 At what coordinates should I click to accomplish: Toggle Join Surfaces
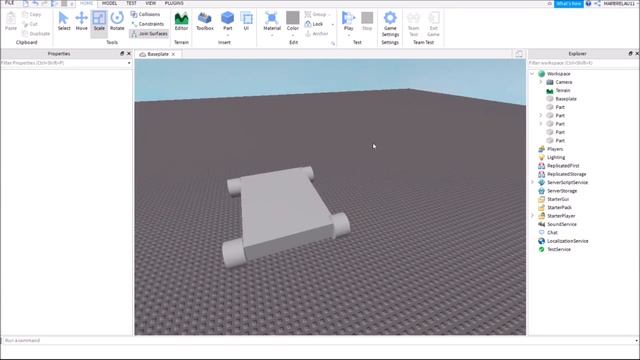point(149,33)
